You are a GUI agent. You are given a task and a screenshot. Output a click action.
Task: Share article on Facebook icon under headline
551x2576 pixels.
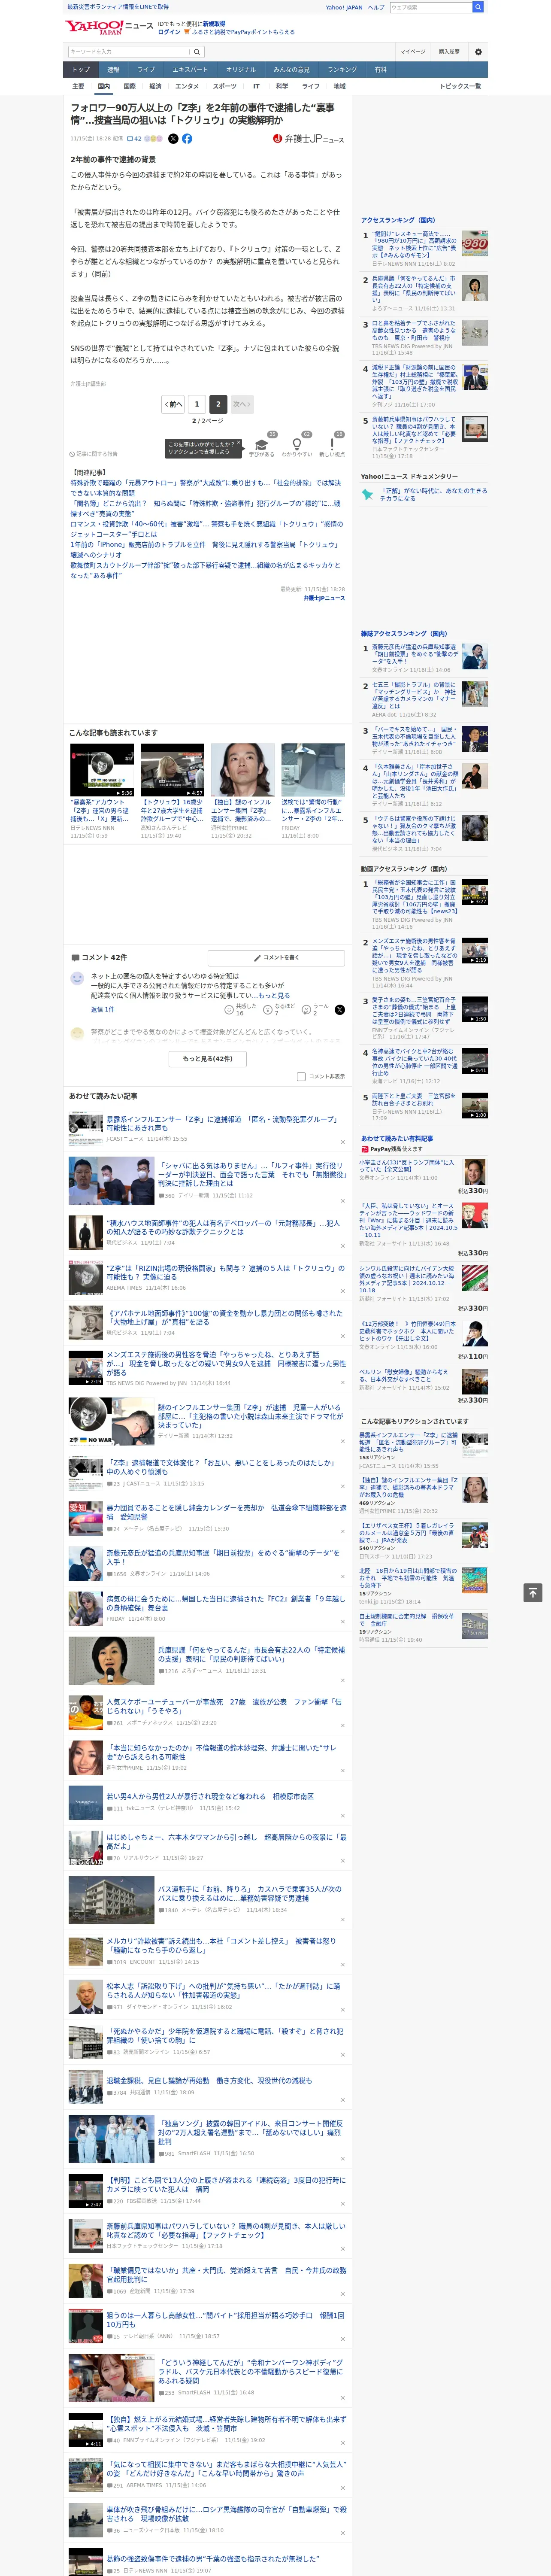187,139
